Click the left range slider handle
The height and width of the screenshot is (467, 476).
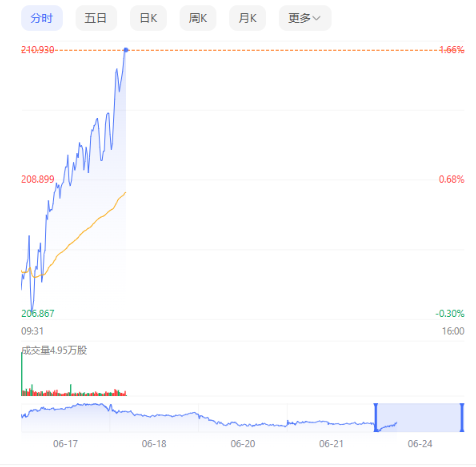(x=376, y=417)
